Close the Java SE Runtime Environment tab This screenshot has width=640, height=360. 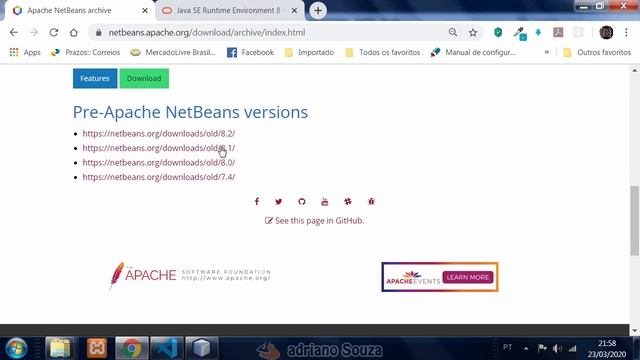point(294,11)
